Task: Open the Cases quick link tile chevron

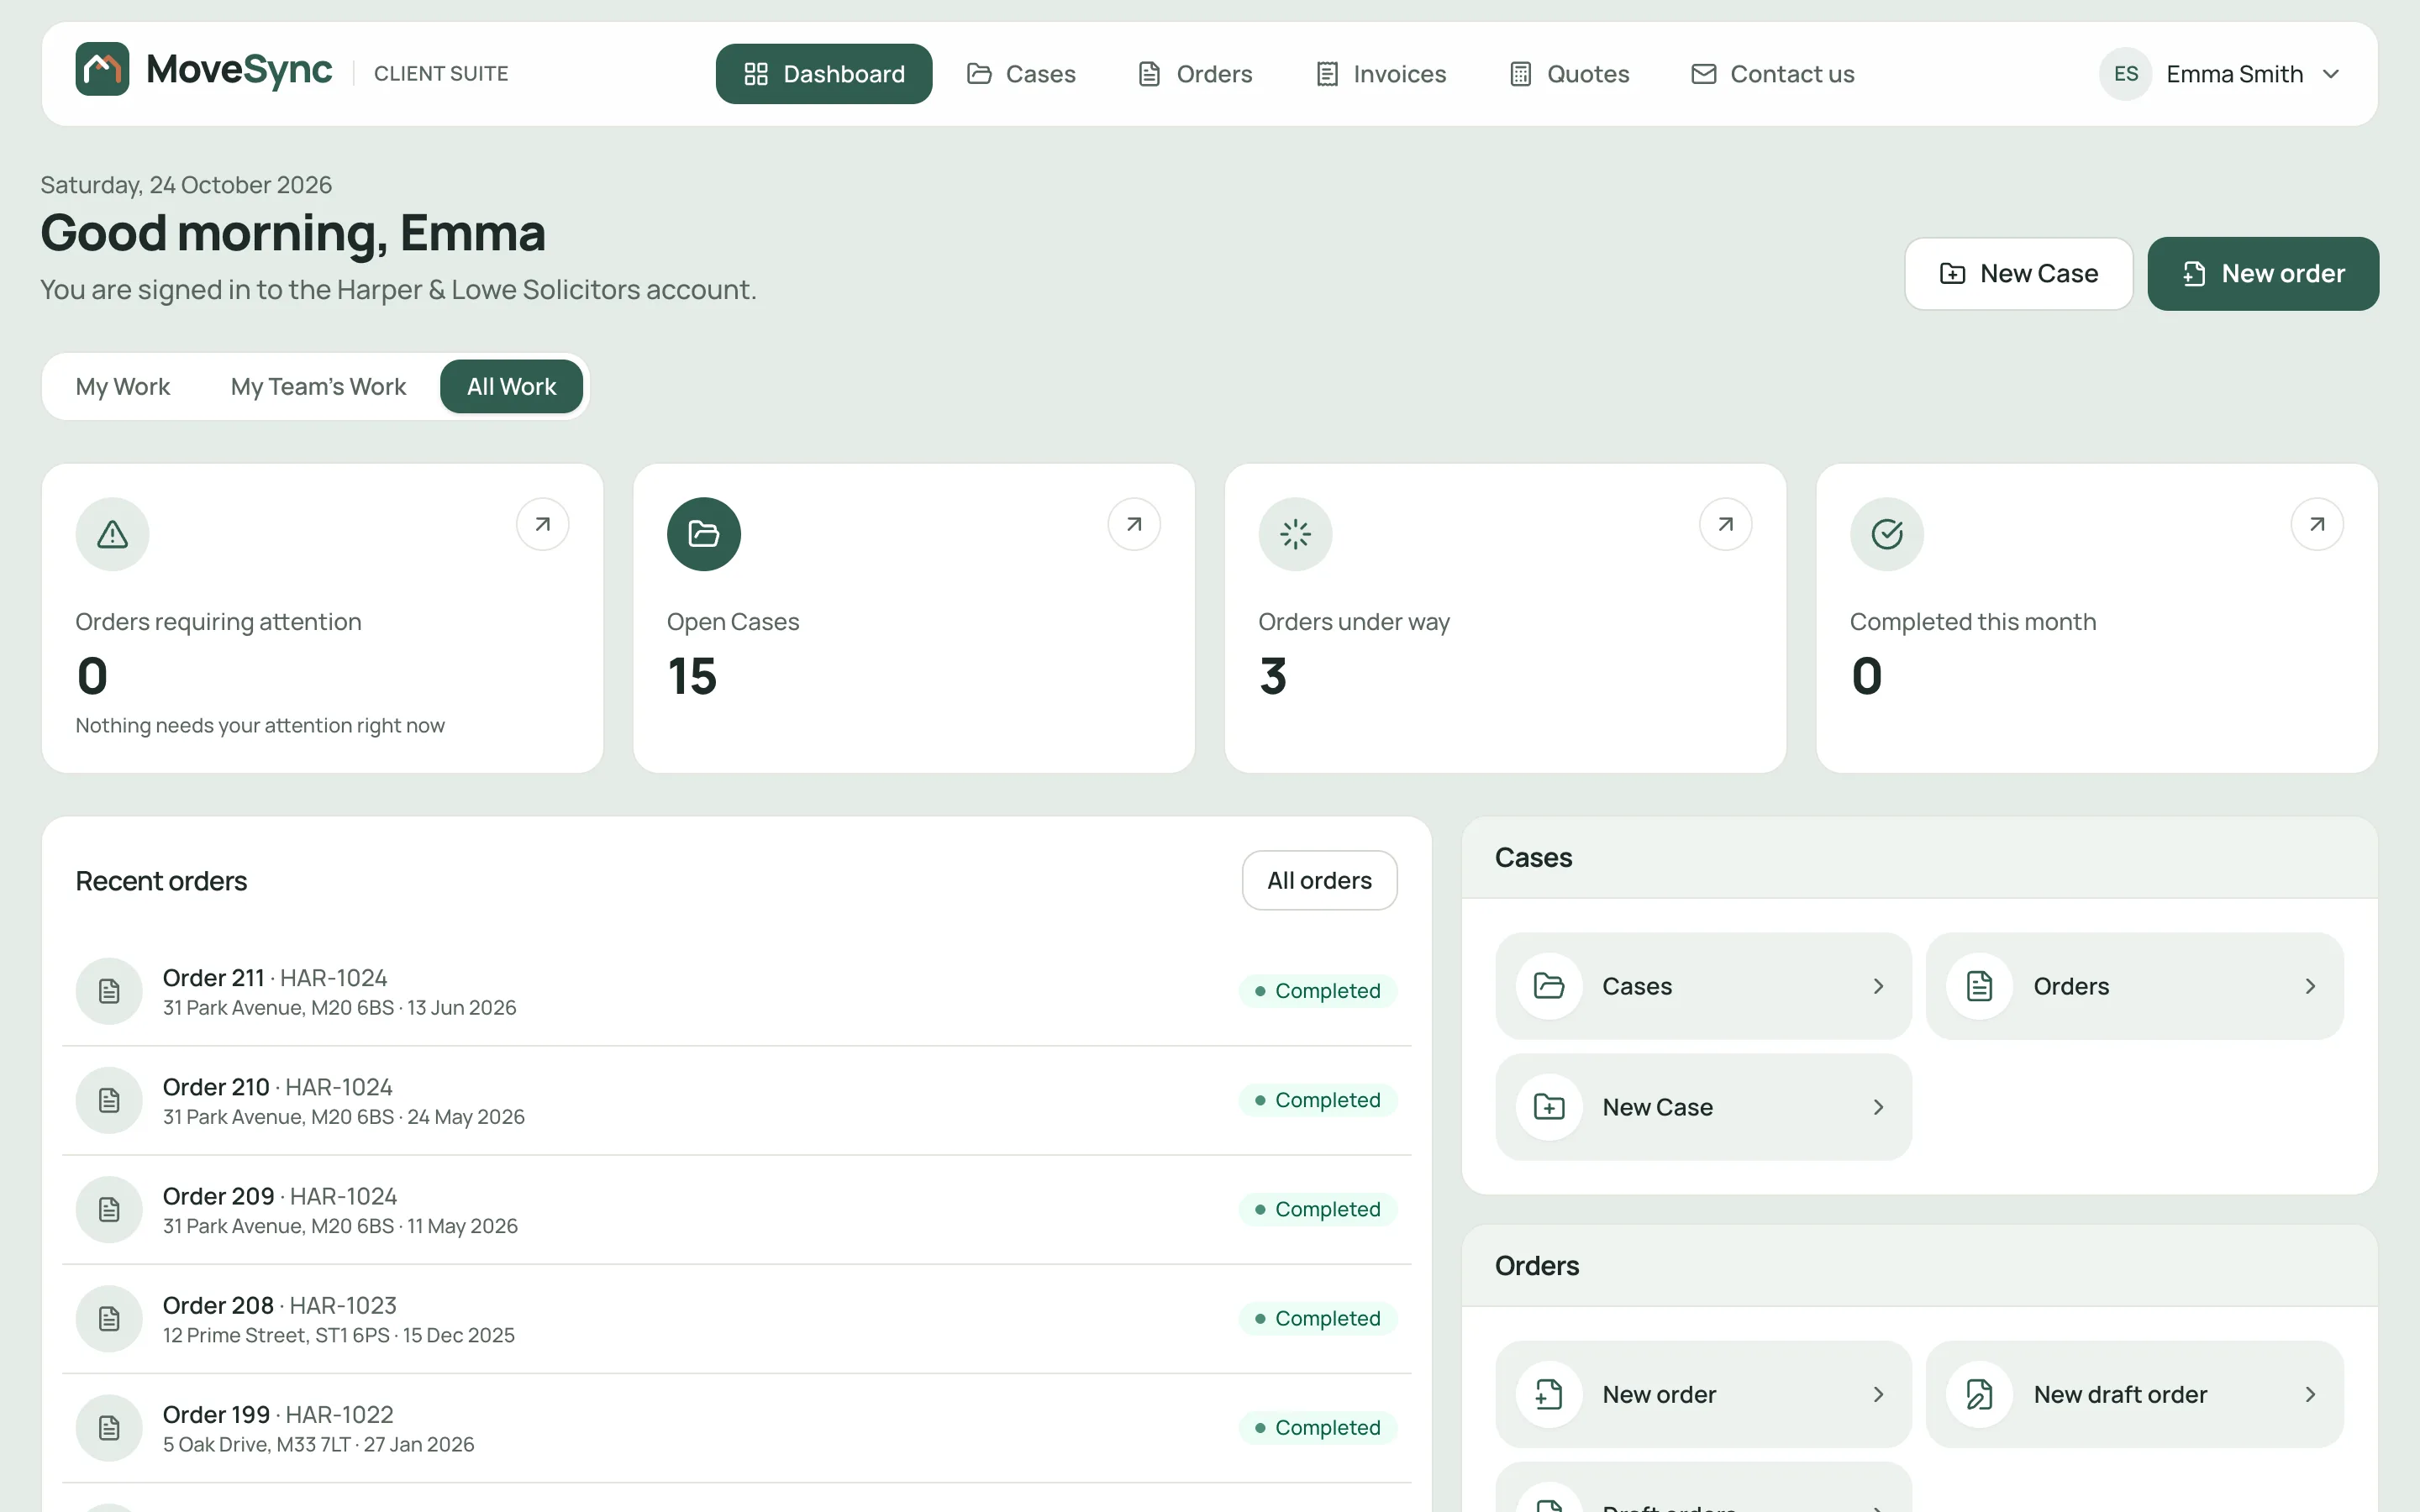Action: pyautogui.click(x=1878, y=986)
